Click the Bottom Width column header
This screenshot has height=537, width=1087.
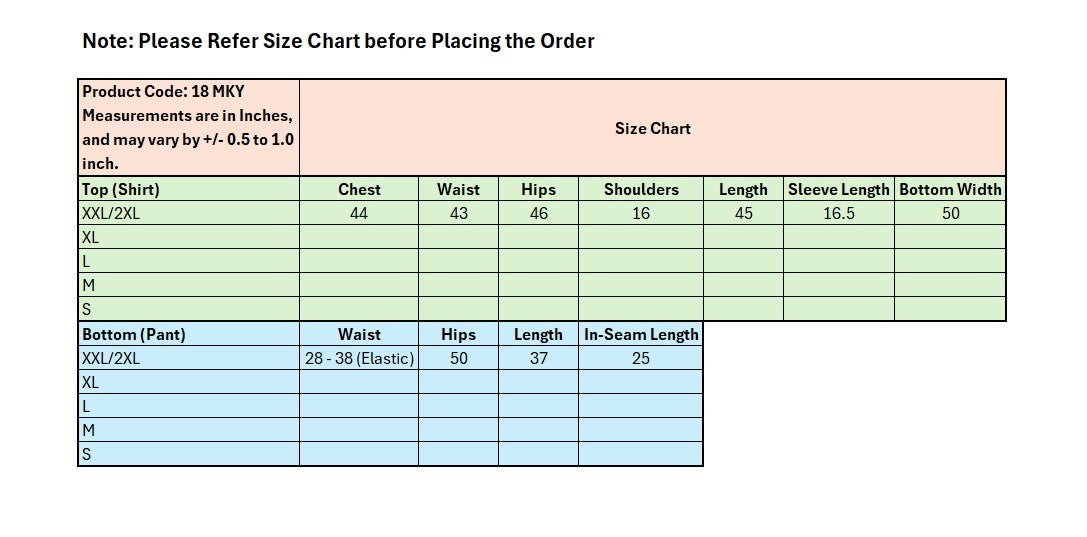coord(950,189)
